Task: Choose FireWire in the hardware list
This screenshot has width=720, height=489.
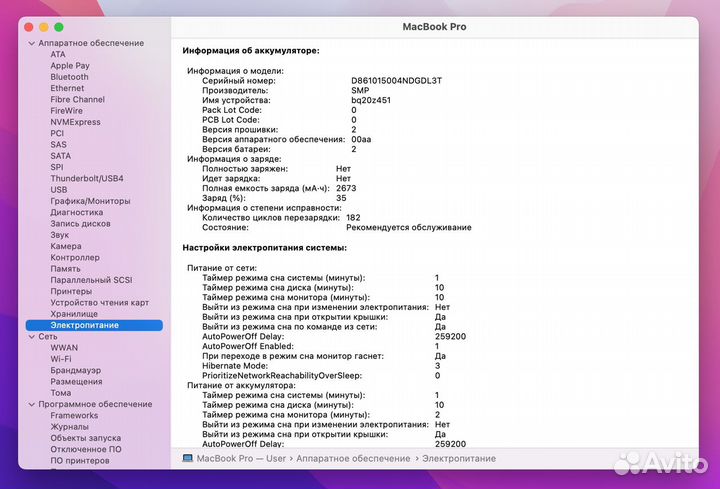Action: (x=67, y=111)
